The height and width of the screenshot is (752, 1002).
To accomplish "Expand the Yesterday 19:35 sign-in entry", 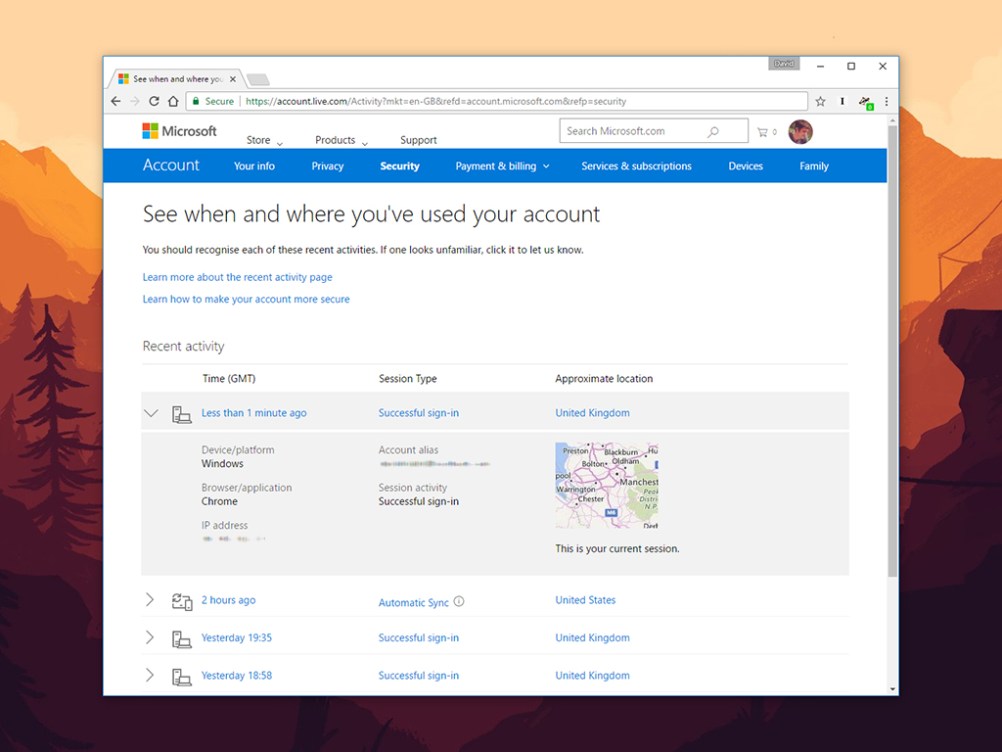I will [150, 637].
